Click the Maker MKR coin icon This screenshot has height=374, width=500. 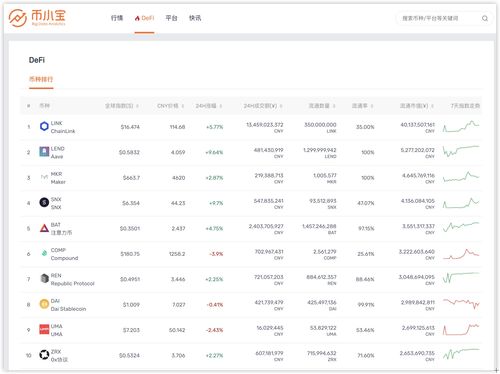click(x=44, y=177)
